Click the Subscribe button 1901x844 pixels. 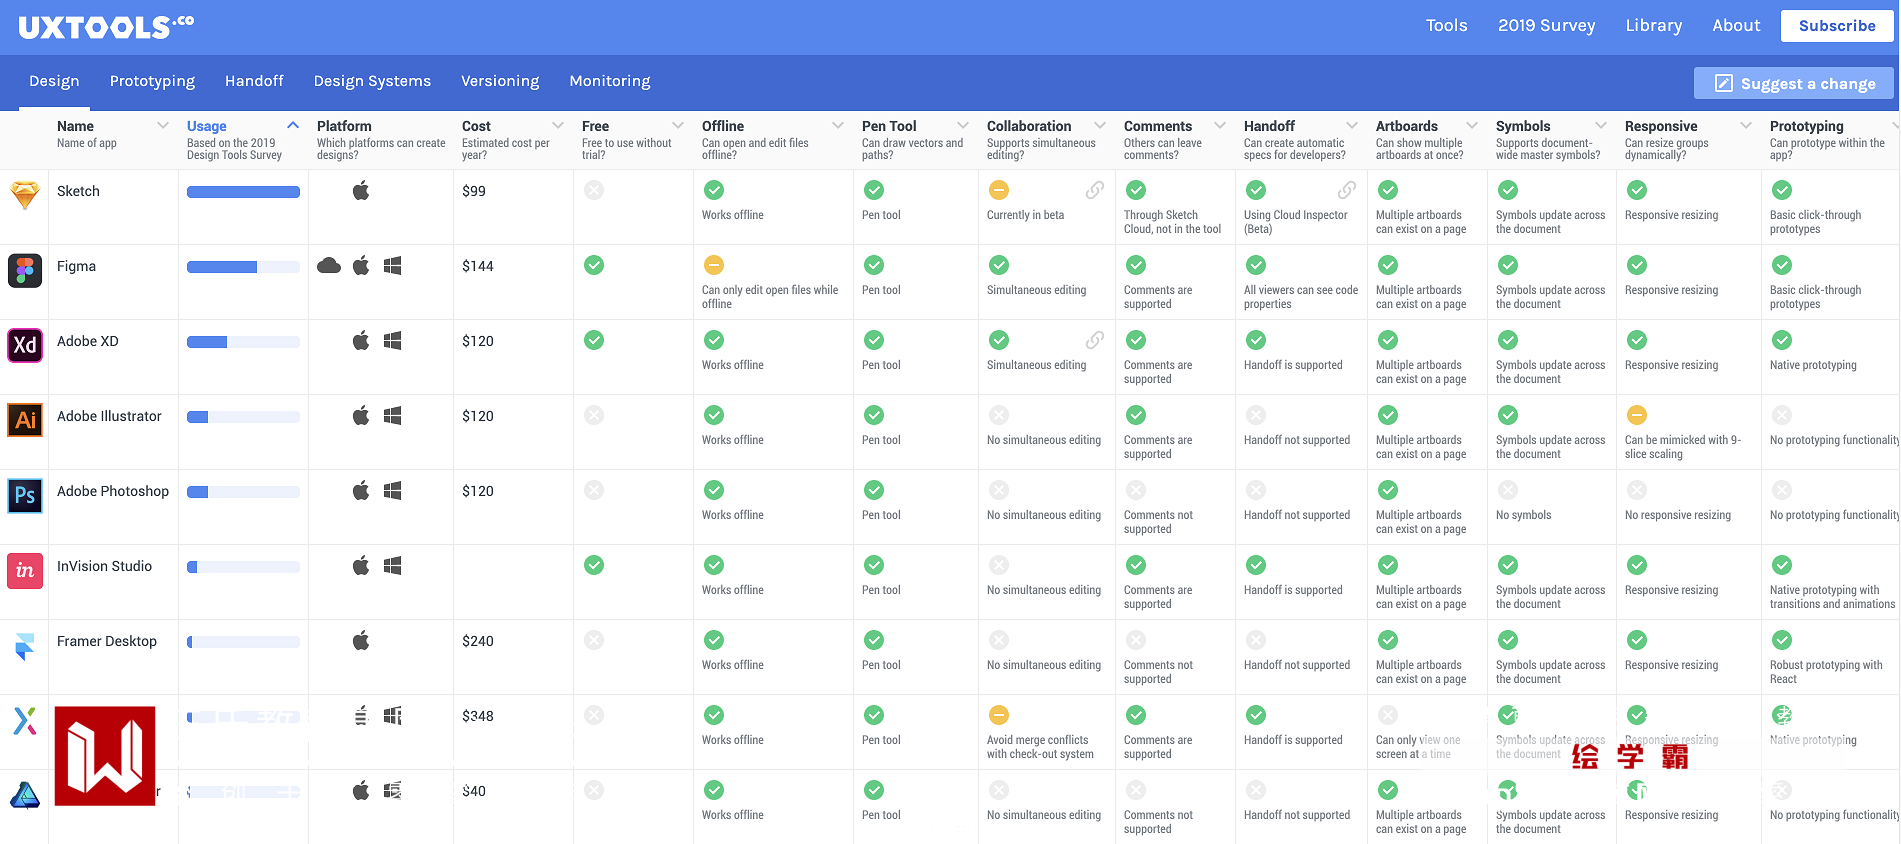1837,26
